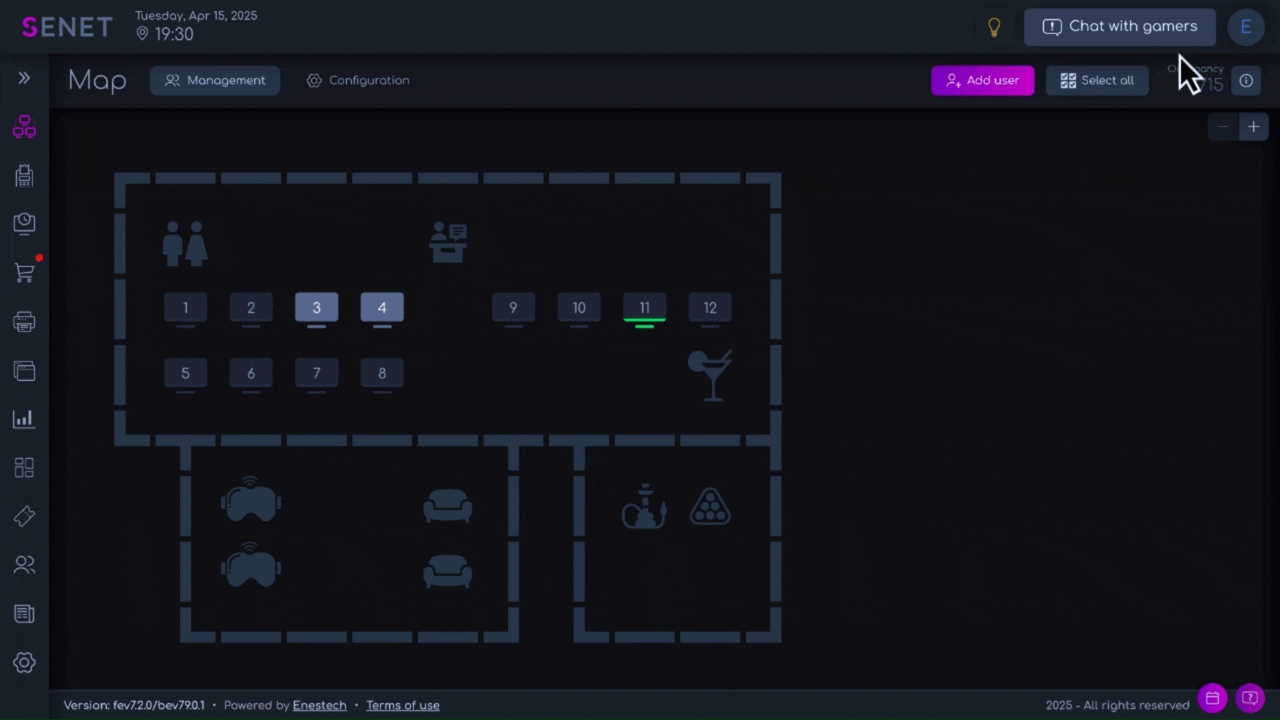Open the settings gear in sidebar
Viewport: 1280px width, 720px height.
tap(24, 662)
